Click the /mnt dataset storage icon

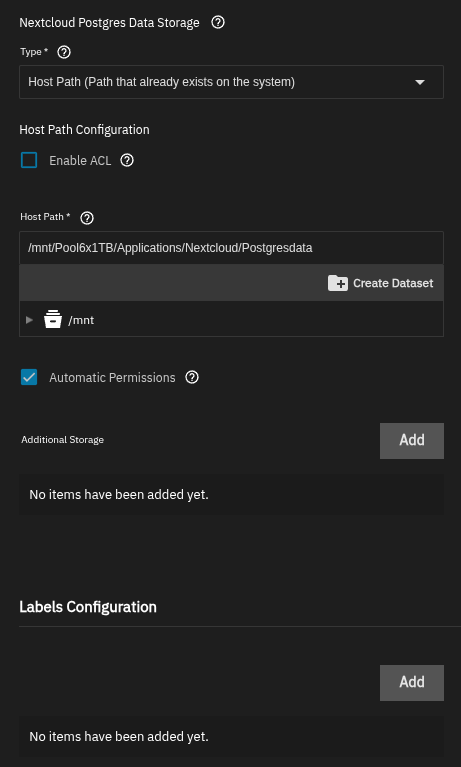53,319
